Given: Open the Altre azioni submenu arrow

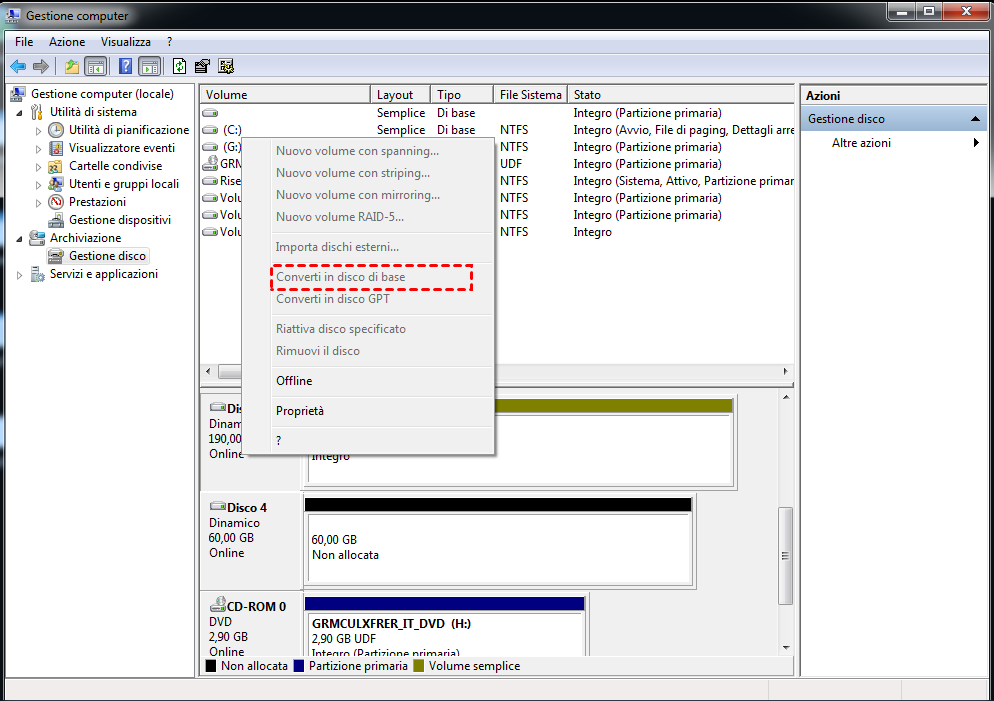Looking at the screenshot, I should click(x=976, y=143).
